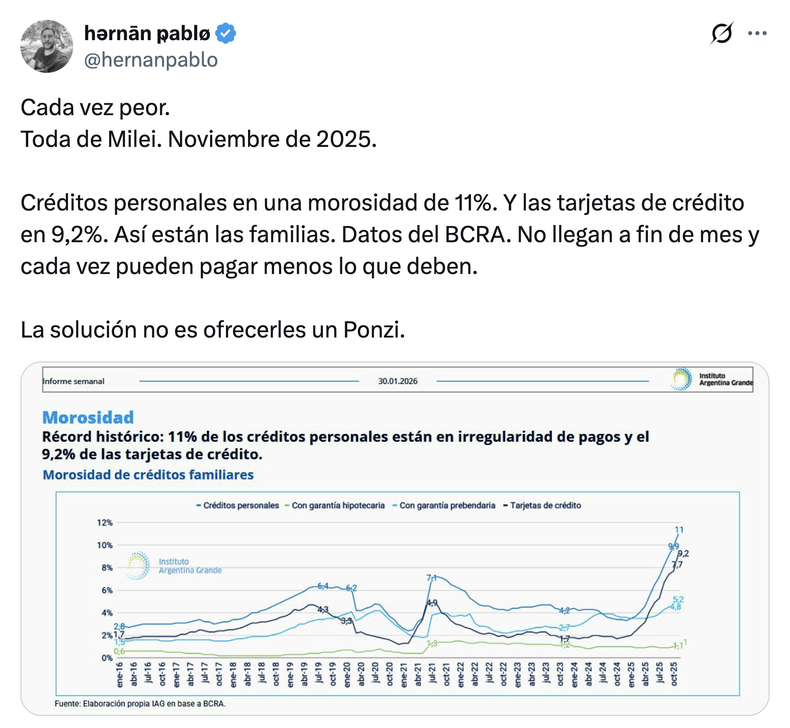790x728 pixels.
Task: Open hernanpablo's profile avatar
Action: [46, 46]
